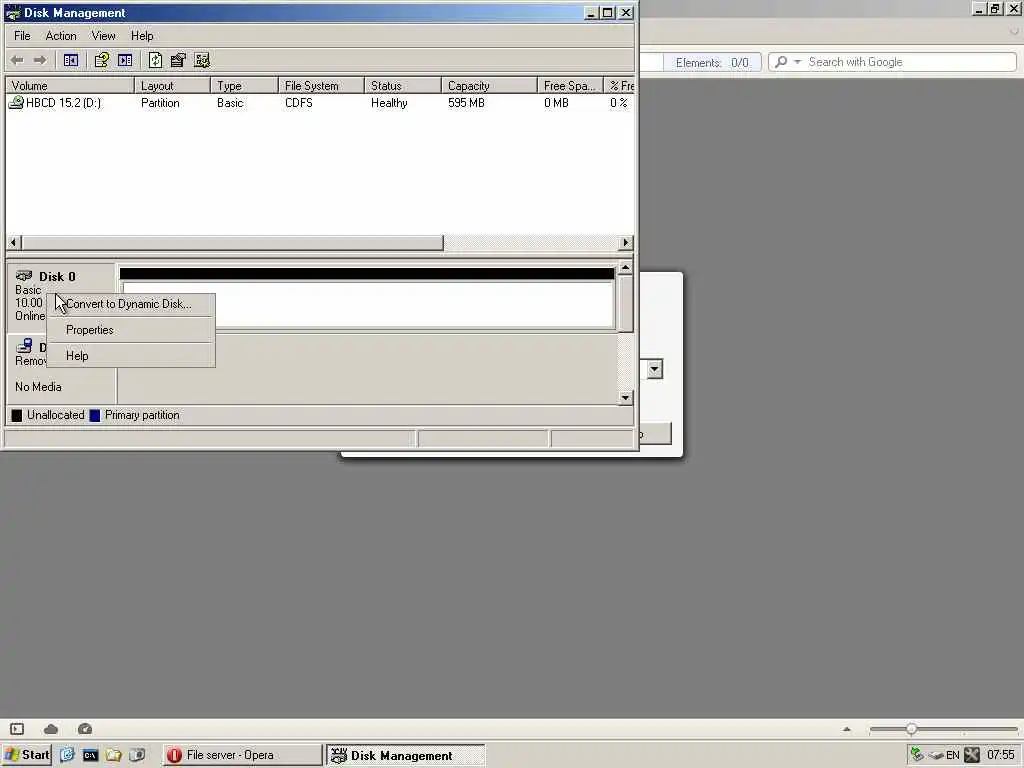Click the magnifier icon in Search with Google
This screenshot has height=768, width=1024.
tap(781, 62)
